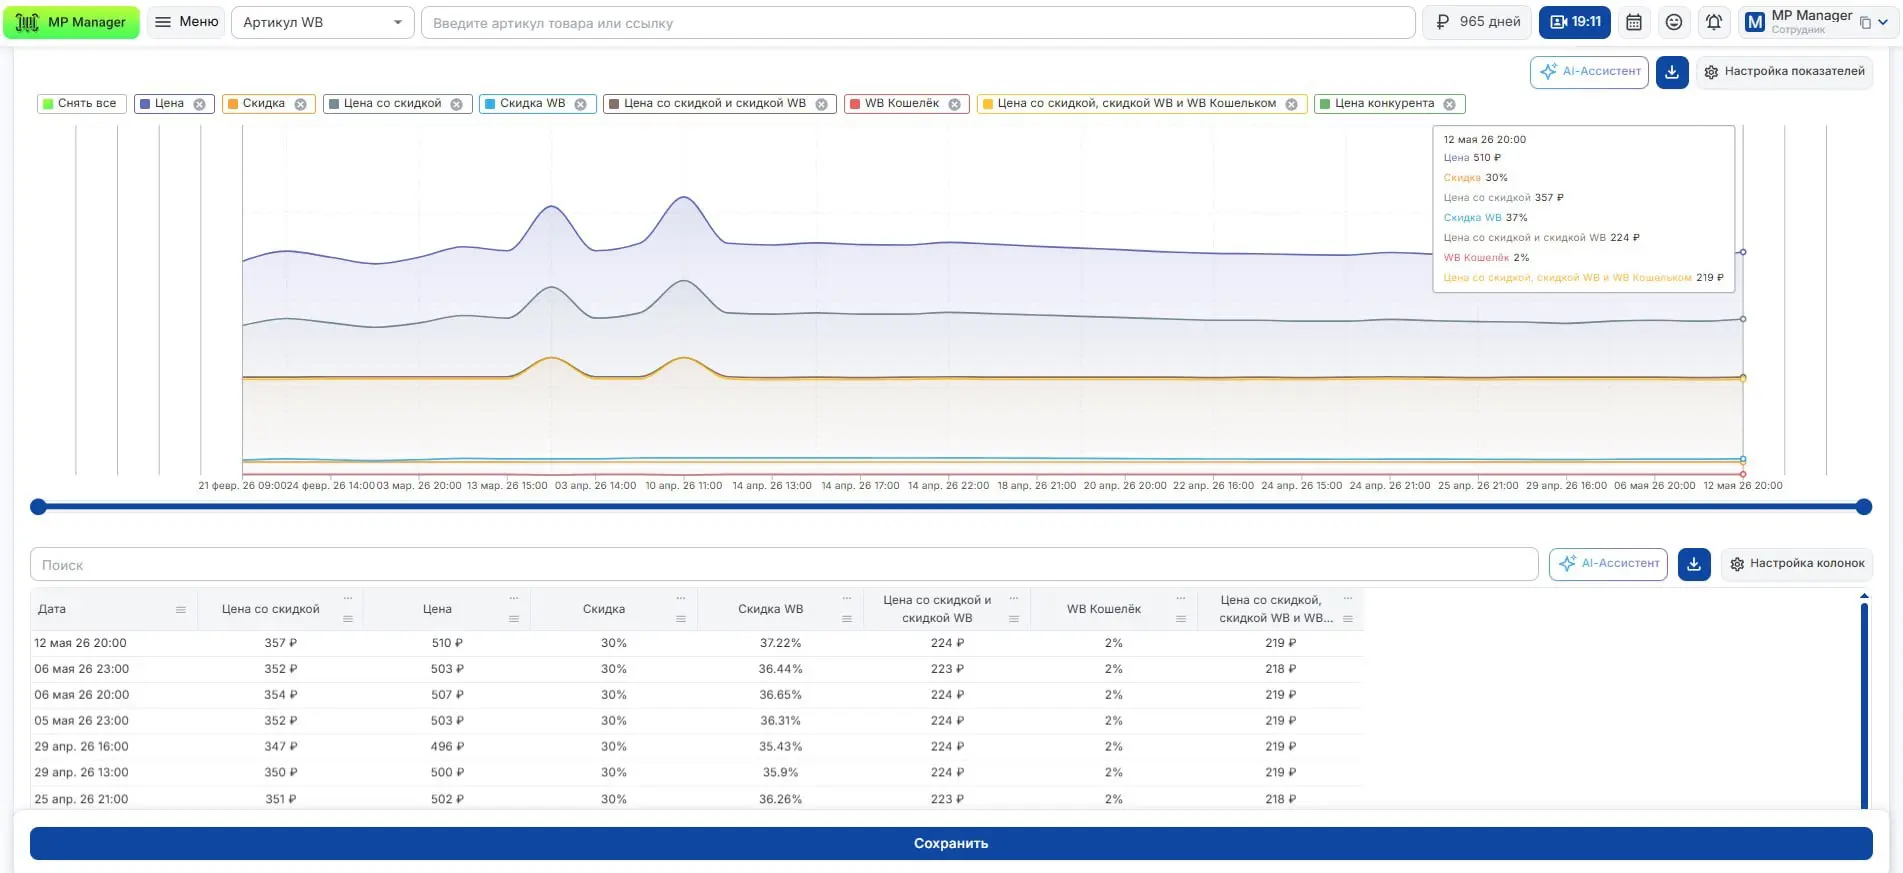This screenshot has width=1903, height=873.
Task: Remove the Скидка series with its x icon
Action: [x=300, y=104]
